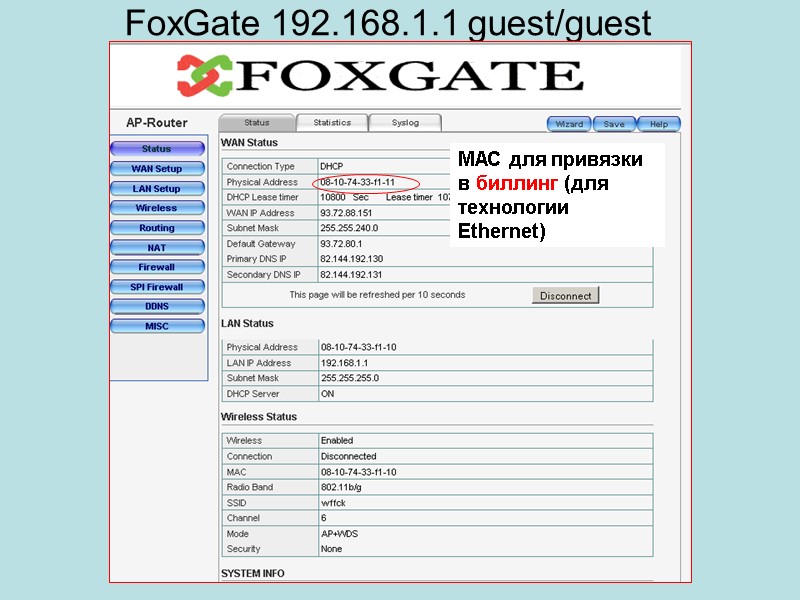Image resolution: width=800 pixels, height=600 pixels.
Task: Switch to the Syslog tab
Action: click(407, 121)
